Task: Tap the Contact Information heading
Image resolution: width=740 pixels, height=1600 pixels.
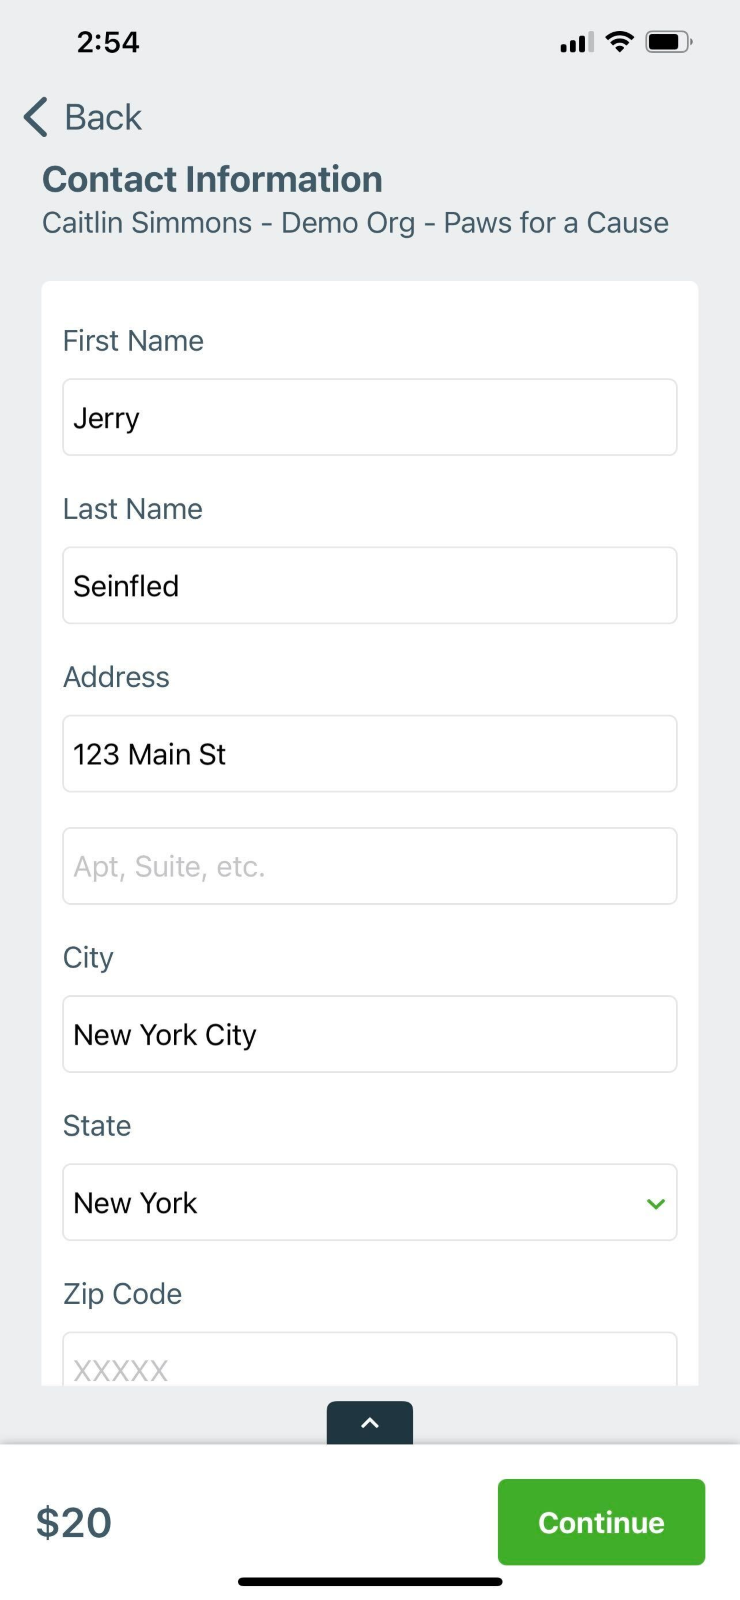Action: click(x=212, y=179)
